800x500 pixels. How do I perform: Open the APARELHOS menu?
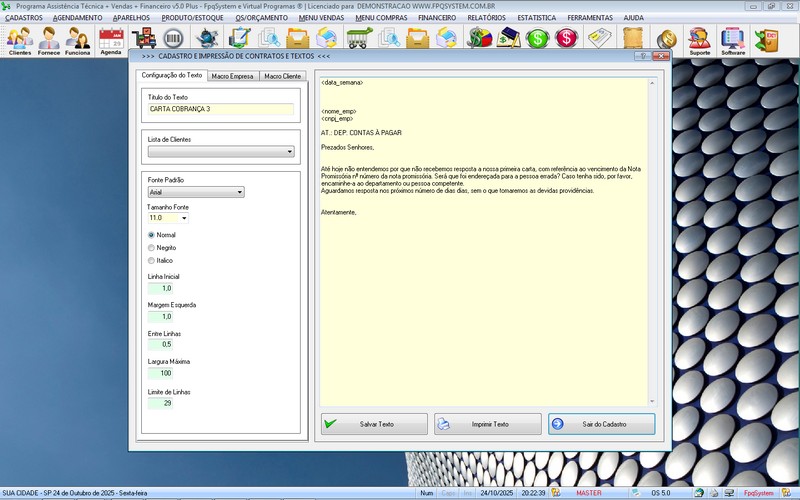coord(132,18)
